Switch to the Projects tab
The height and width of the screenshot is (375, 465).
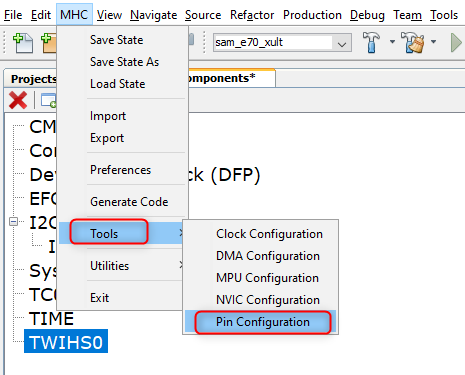click(x=31, y=79)
